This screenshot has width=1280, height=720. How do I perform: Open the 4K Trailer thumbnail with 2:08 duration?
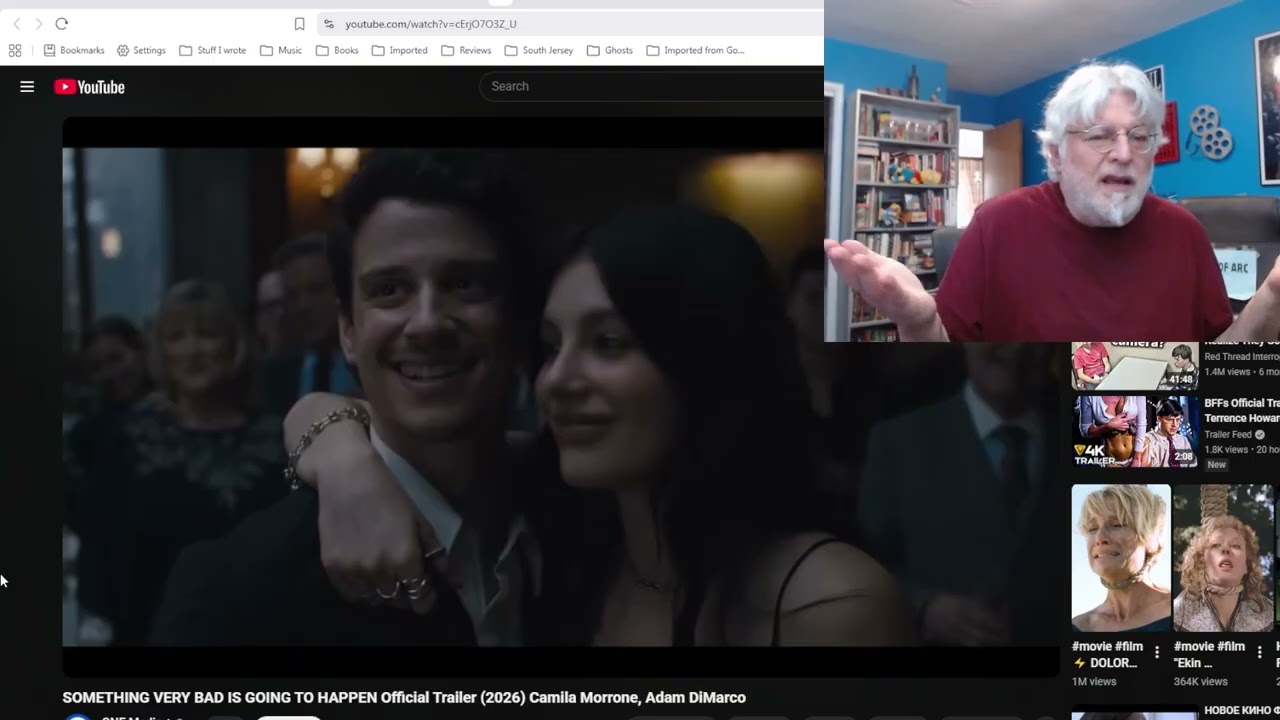coord(1134,431)
